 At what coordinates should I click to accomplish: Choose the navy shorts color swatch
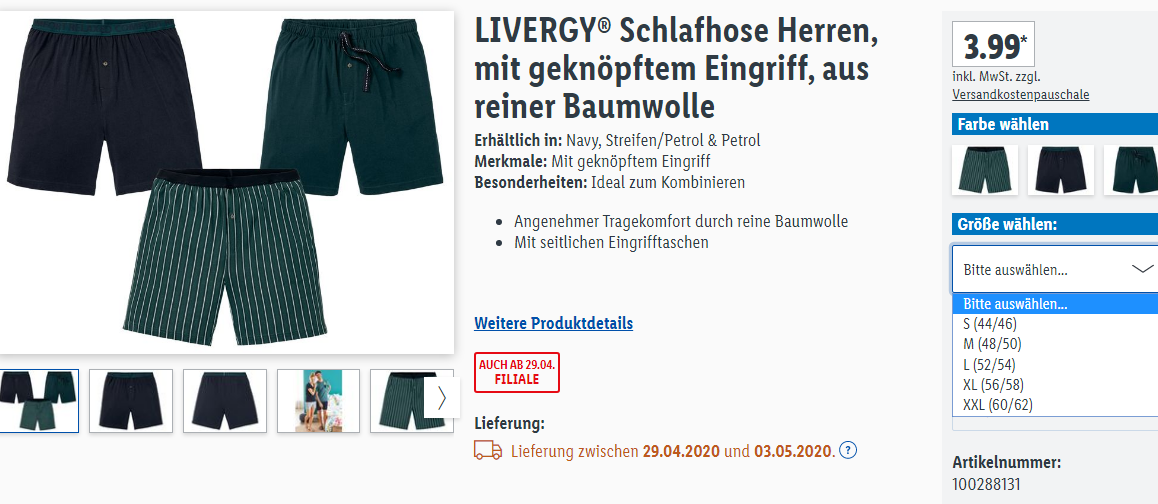pos(1061,170)
